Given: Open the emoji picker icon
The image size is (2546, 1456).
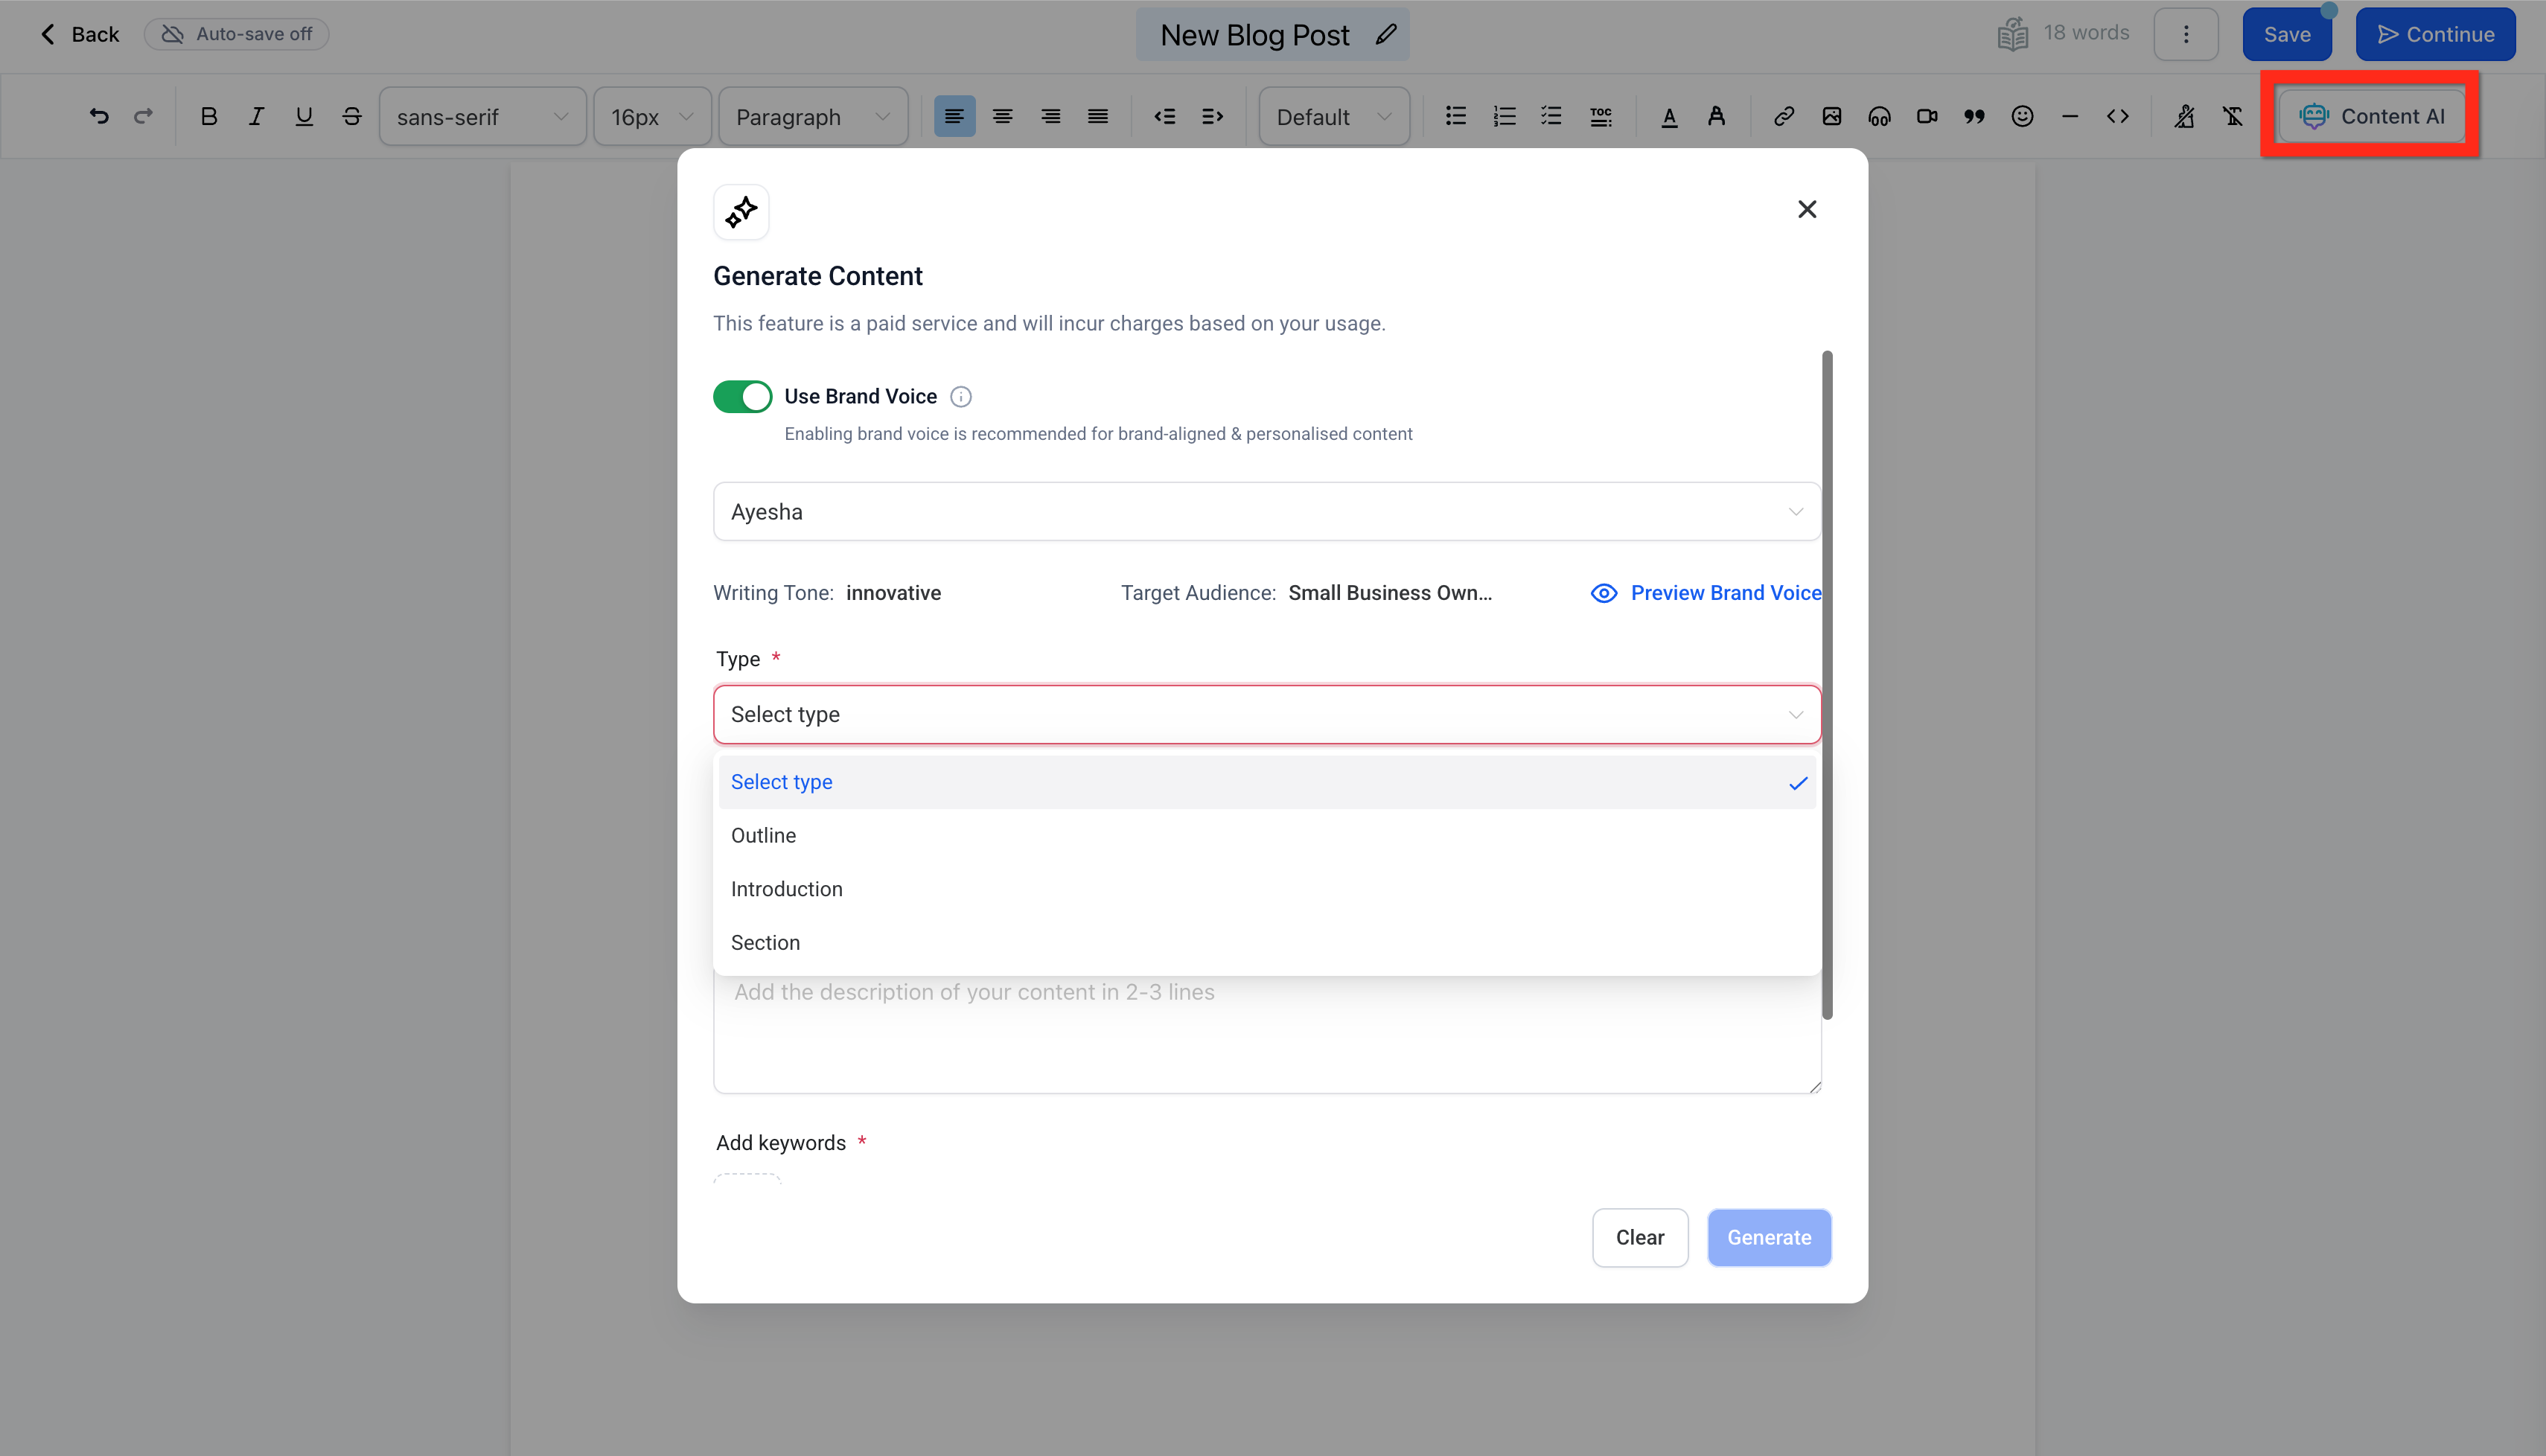Looking at the screenshot, I should tap(2022, 117).
